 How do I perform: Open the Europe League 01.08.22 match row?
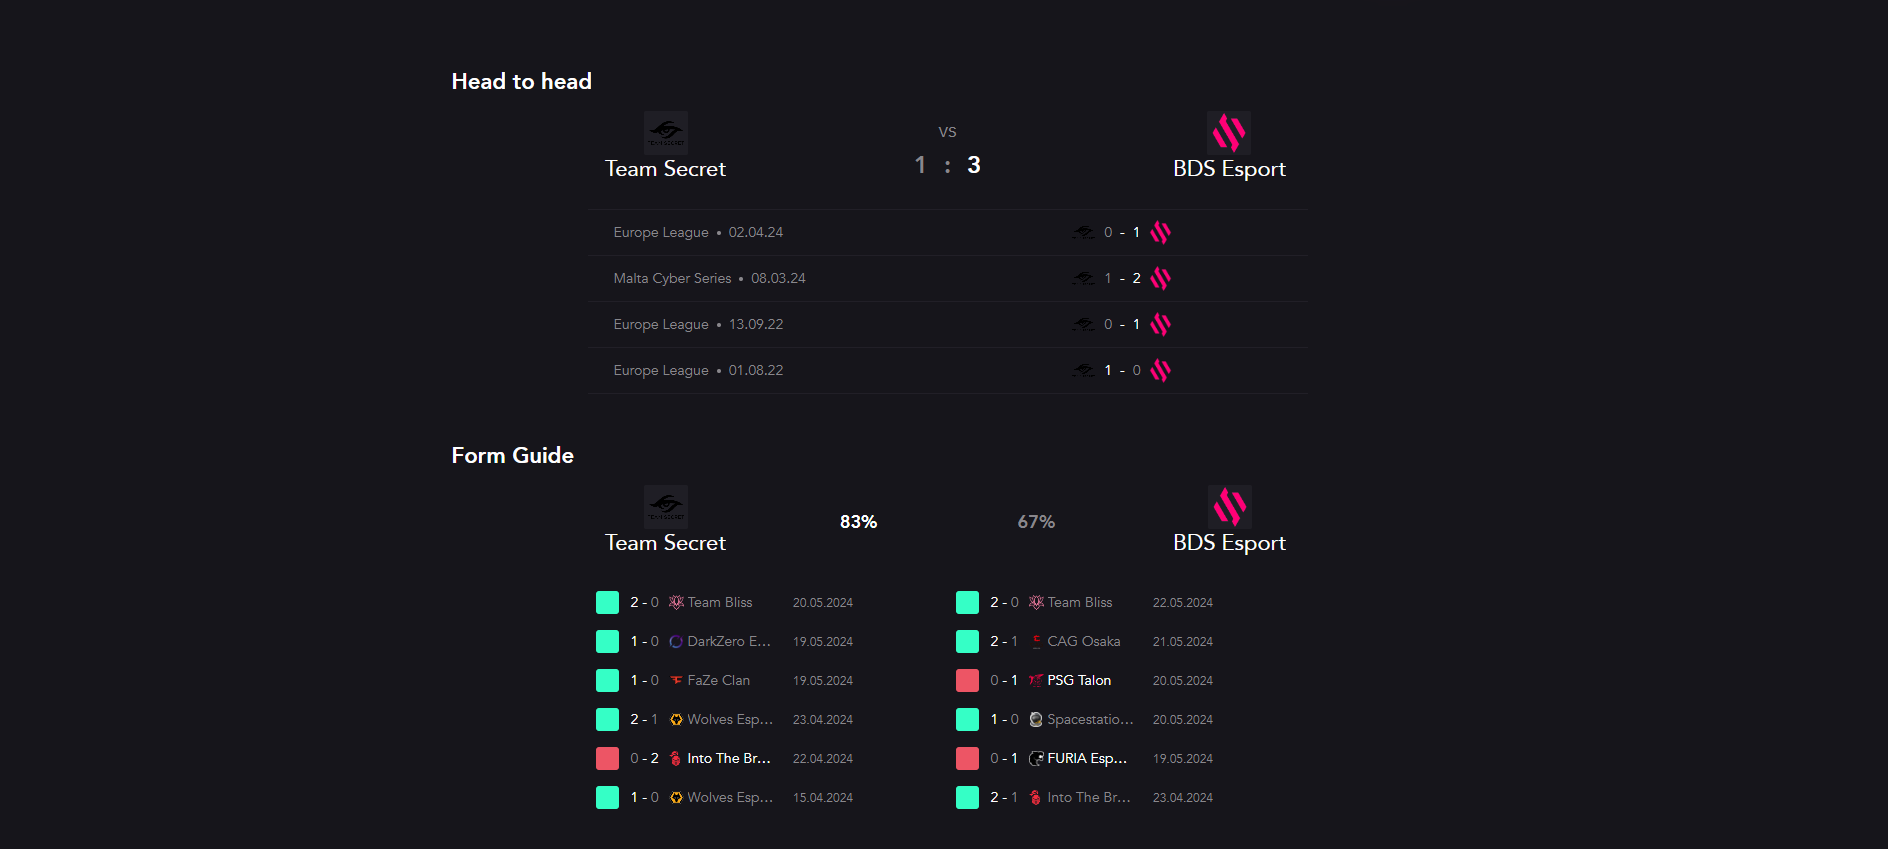947,371
